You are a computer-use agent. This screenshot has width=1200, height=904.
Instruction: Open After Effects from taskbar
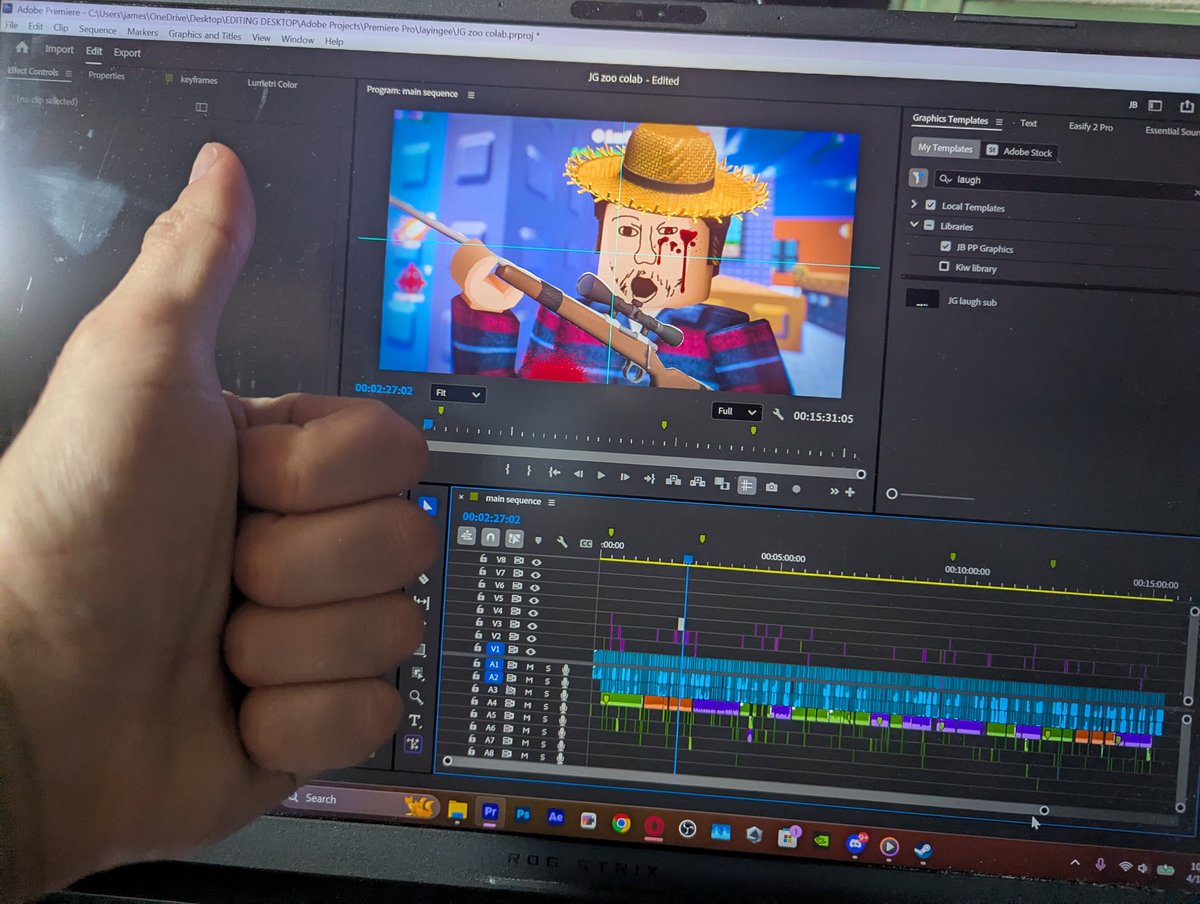(x=556, y=816)
